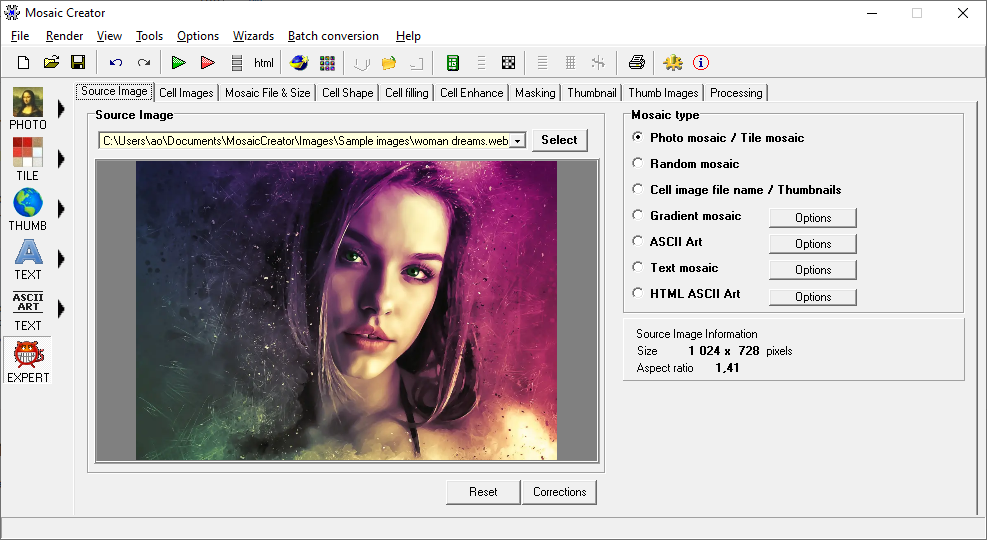987x540 pixels.
Task: Switch to the Cell Shape tab
Action: point(347,93)
